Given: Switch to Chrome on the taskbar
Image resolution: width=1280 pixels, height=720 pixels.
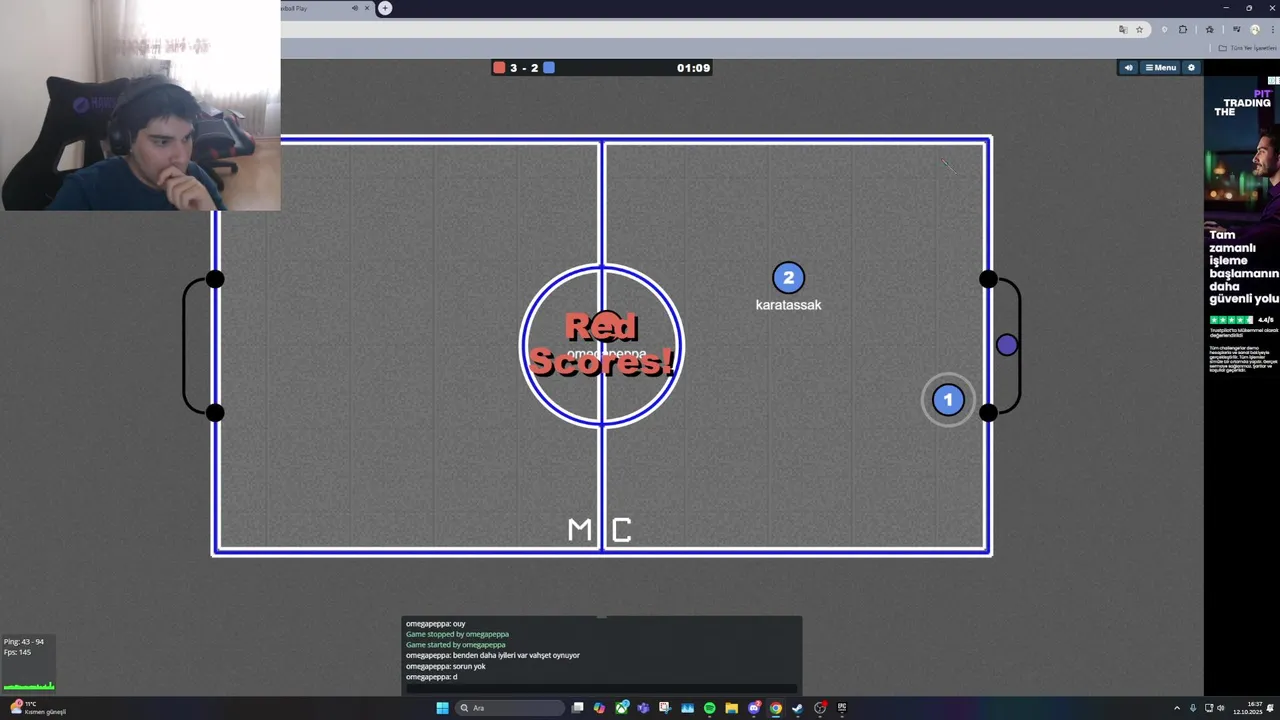Looking at the screenshot, I should pyautogui.click(x=776, y=708).
